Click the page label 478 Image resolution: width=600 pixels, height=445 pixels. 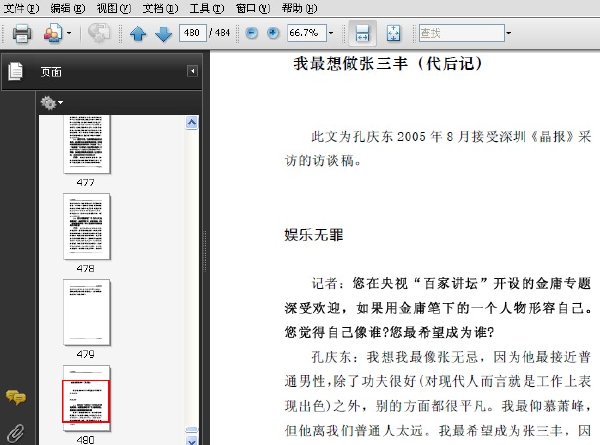click(85, 269)
